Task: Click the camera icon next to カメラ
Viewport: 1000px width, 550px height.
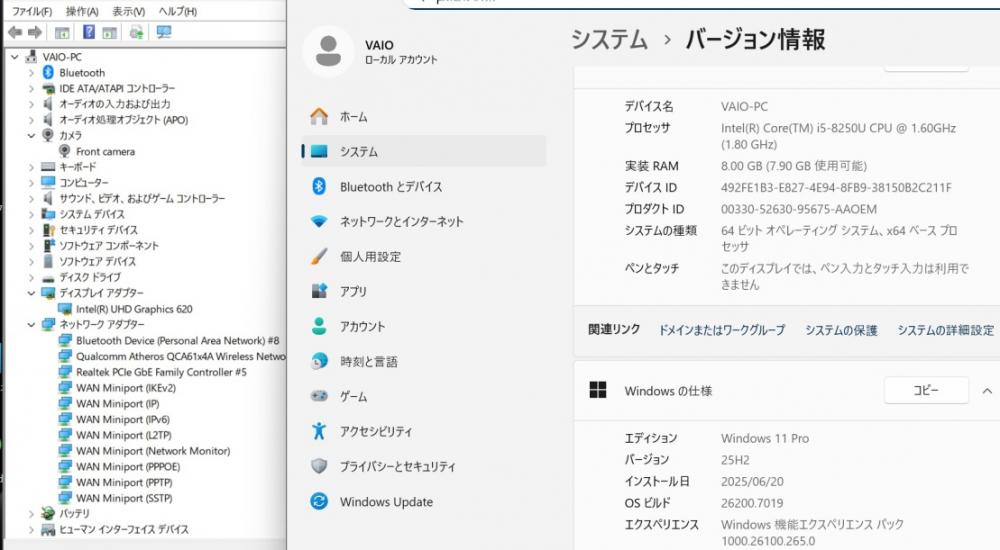Action: click(48, 135)
